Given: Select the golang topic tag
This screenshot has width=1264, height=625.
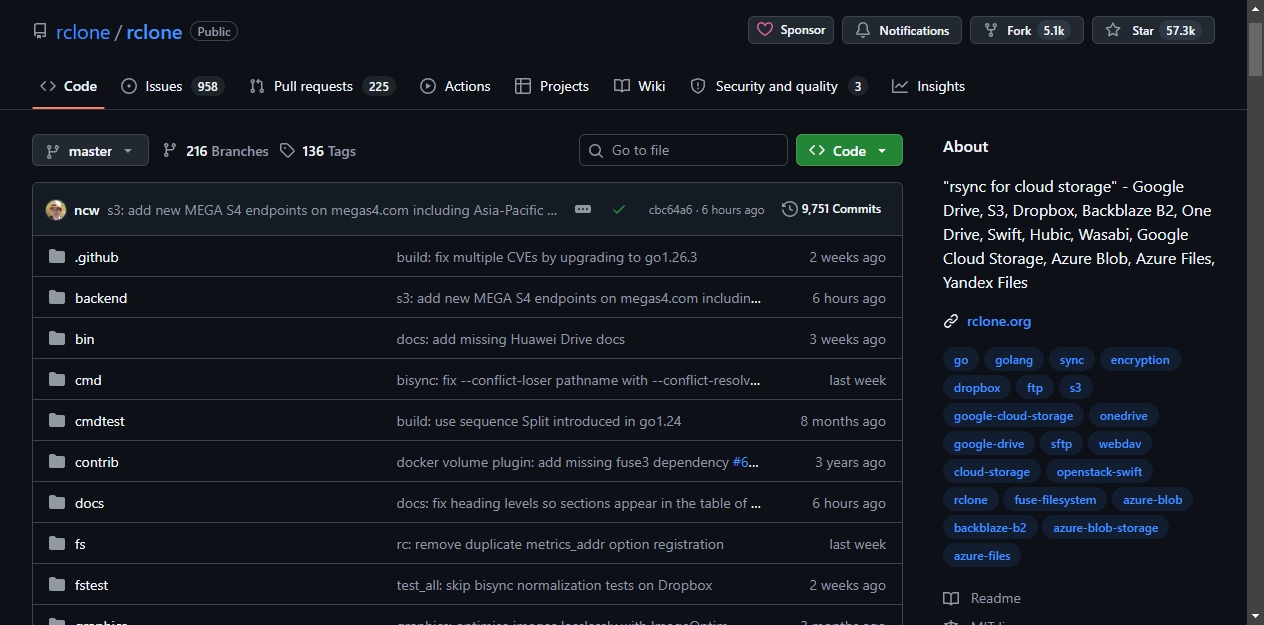Looking at the screenshot, I should 1014,360.
